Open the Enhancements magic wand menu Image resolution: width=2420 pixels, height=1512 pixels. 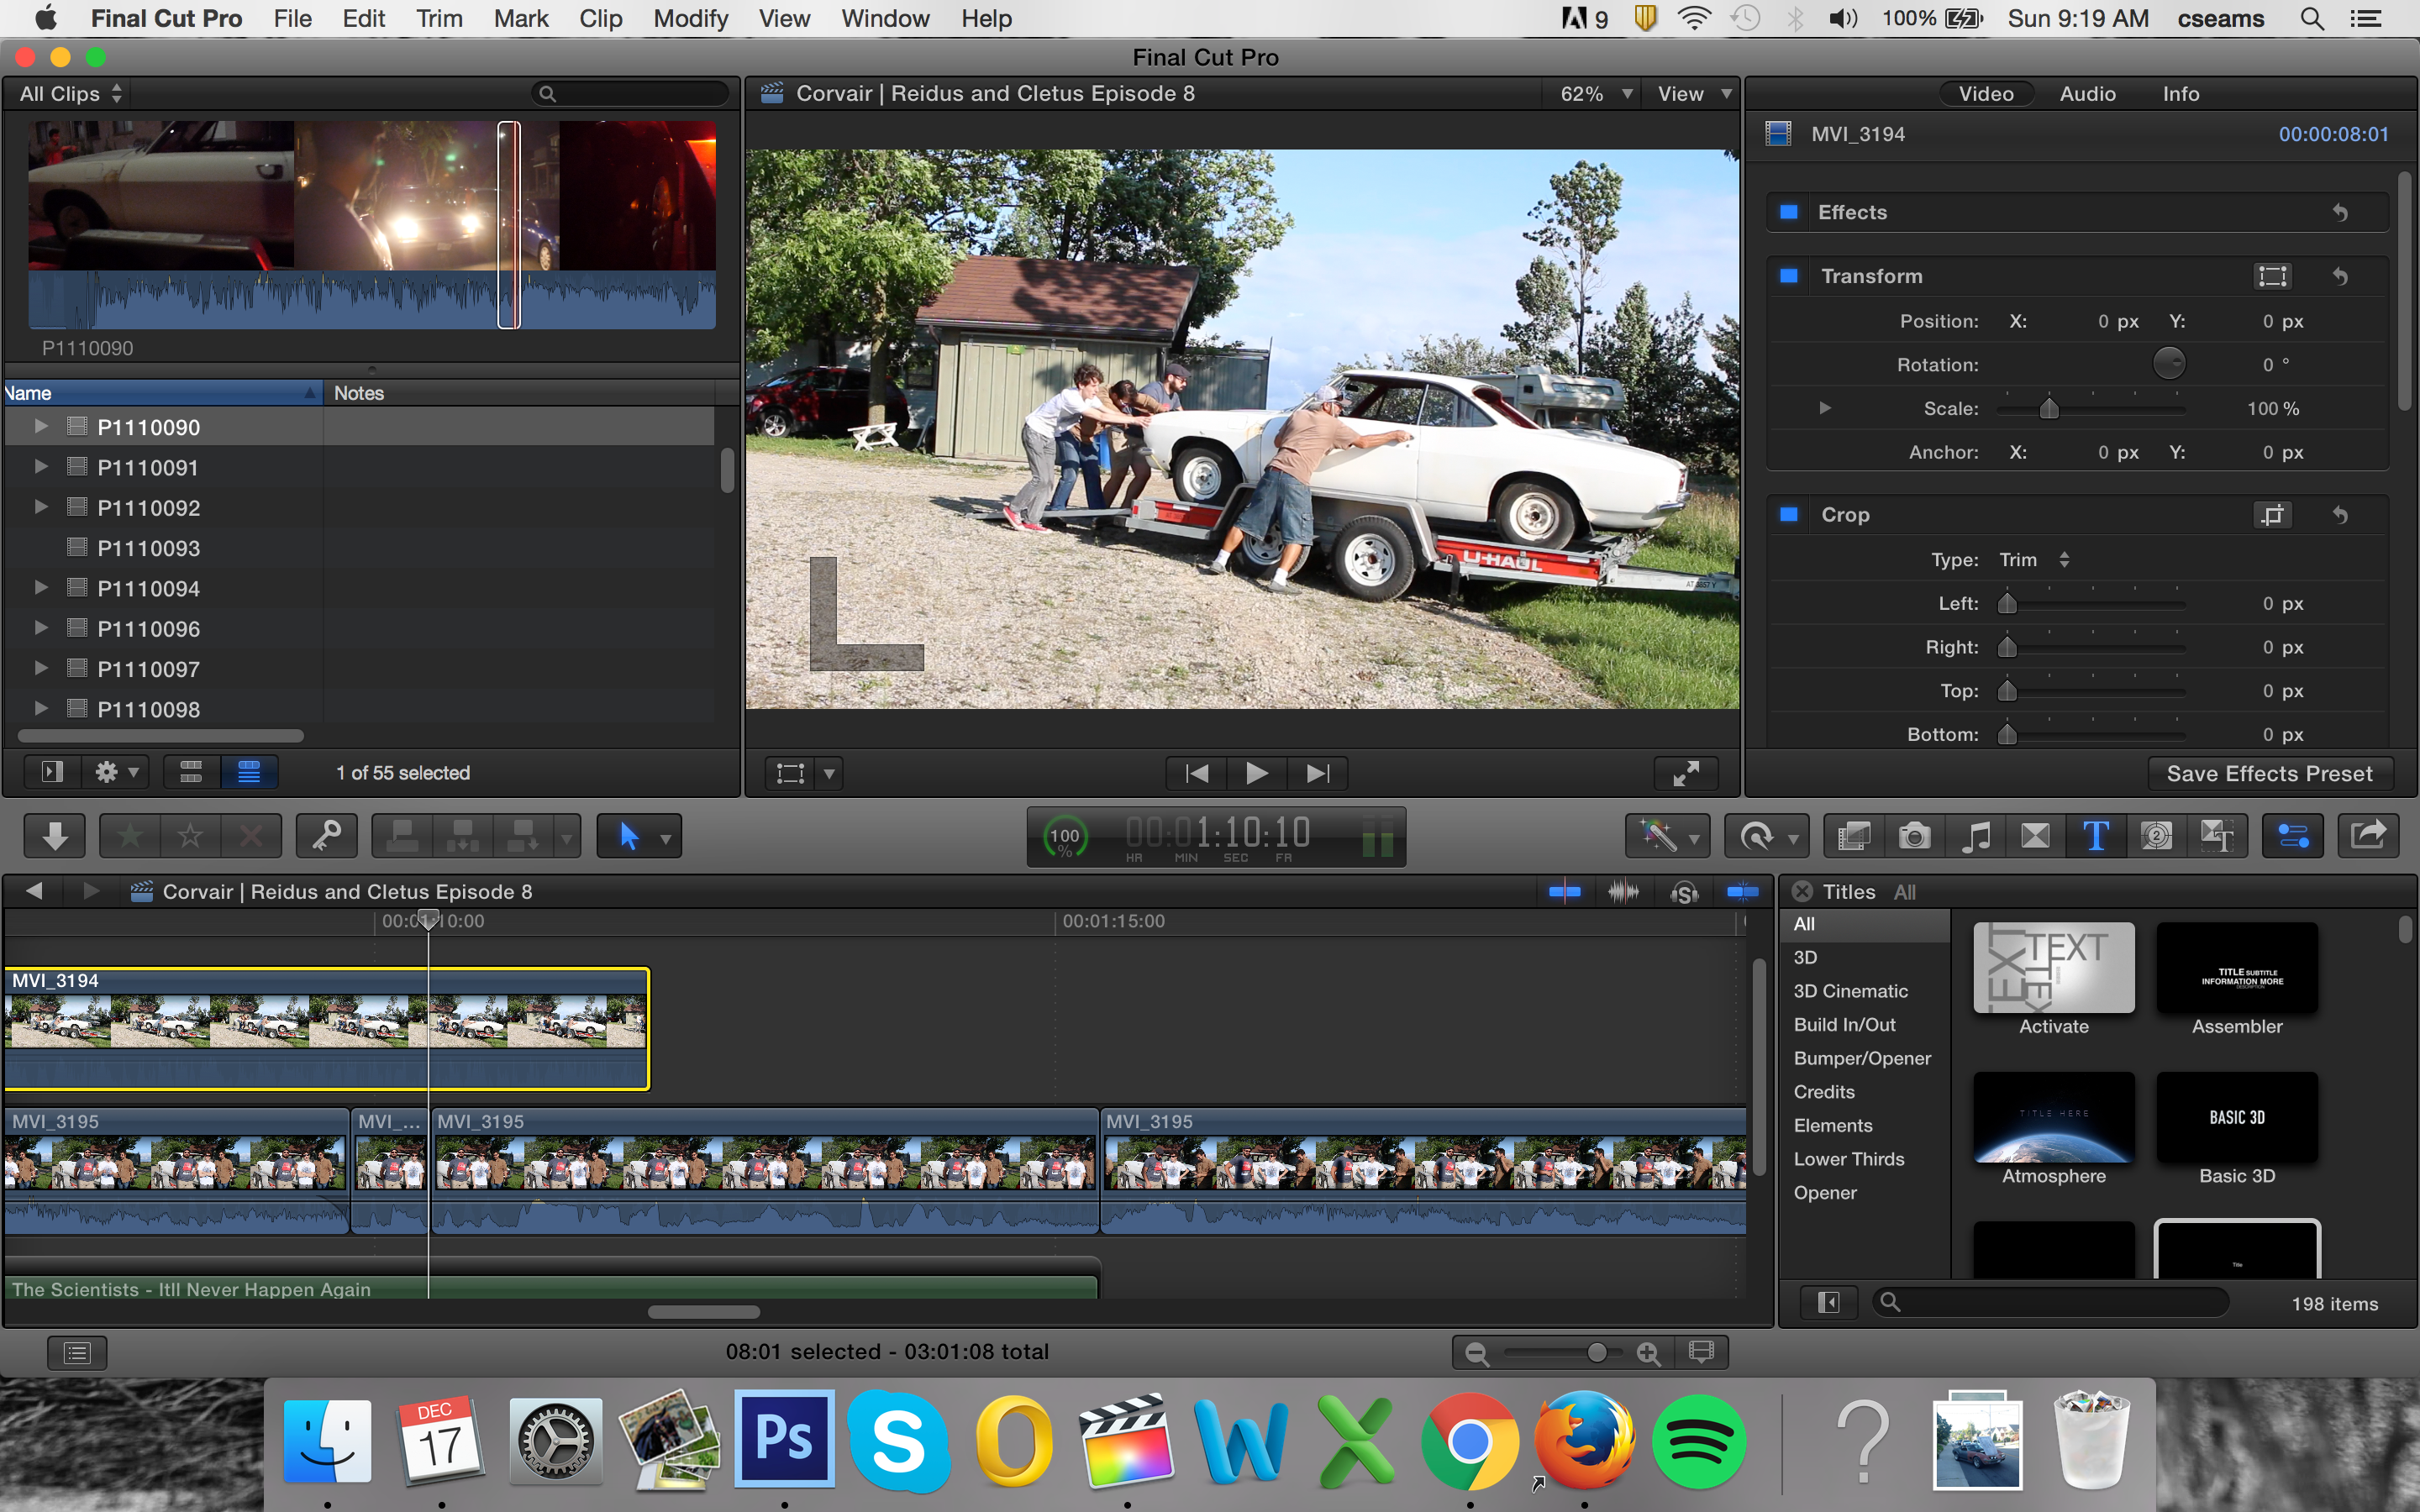pyautogui.click(x=1667, y=836)
